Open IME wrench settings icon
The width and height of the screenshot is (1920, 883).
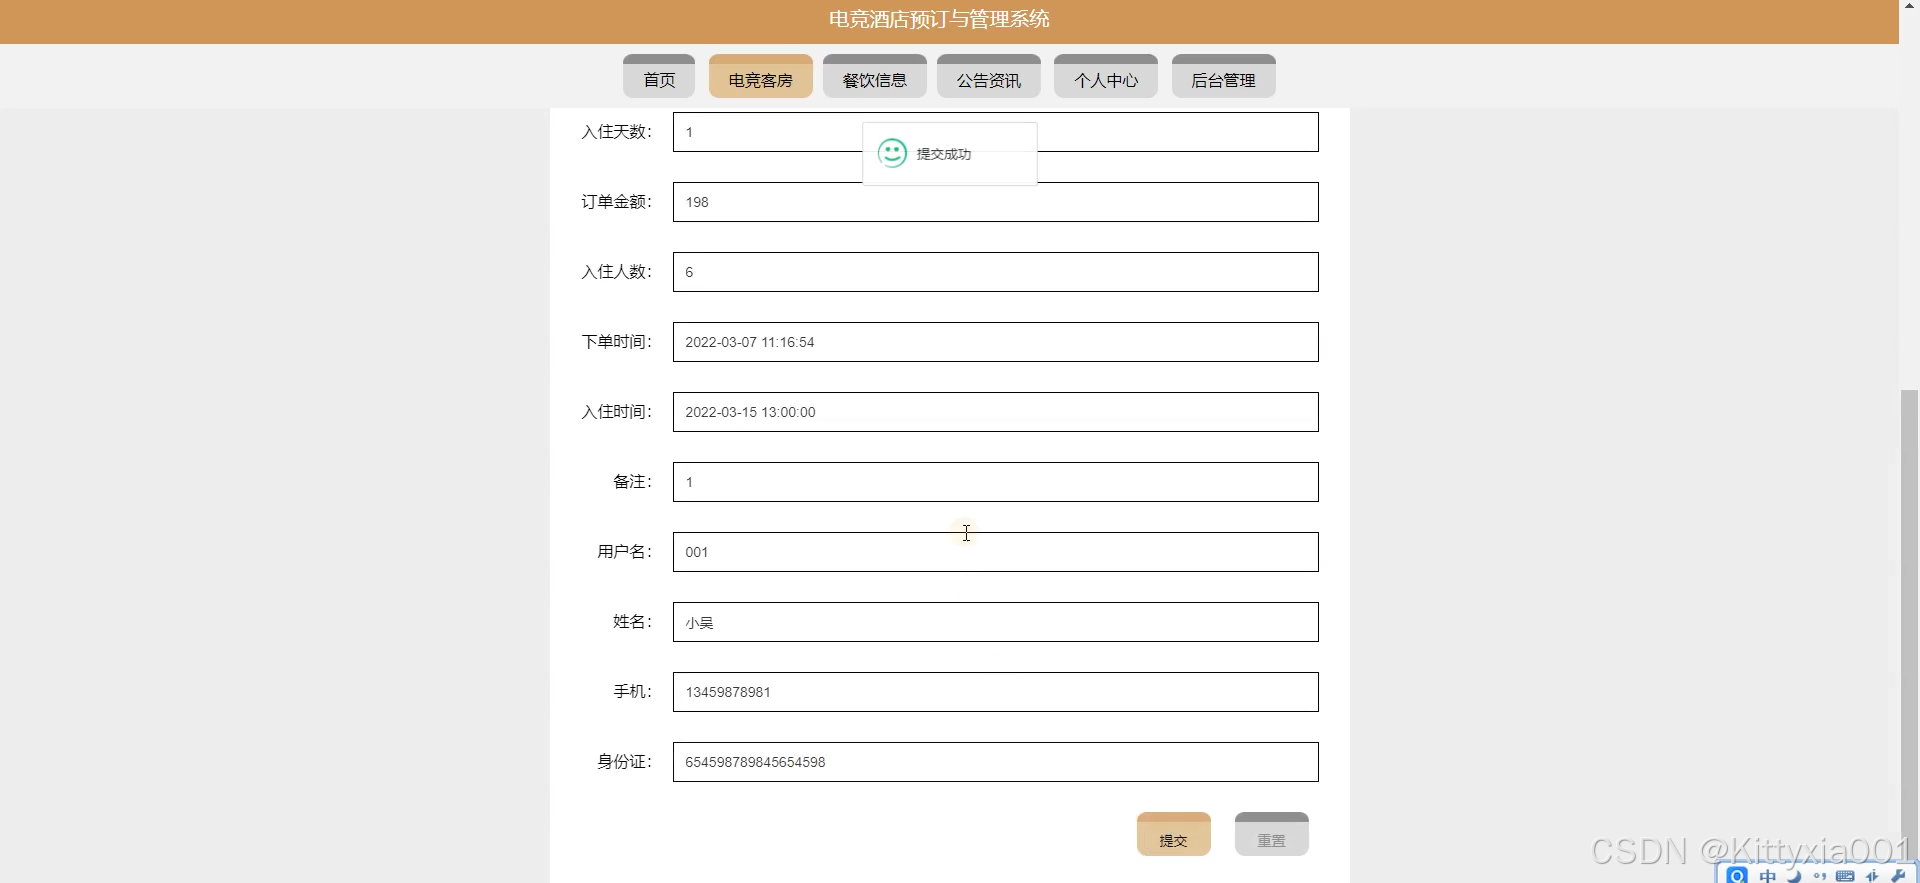pos(1898,876)
